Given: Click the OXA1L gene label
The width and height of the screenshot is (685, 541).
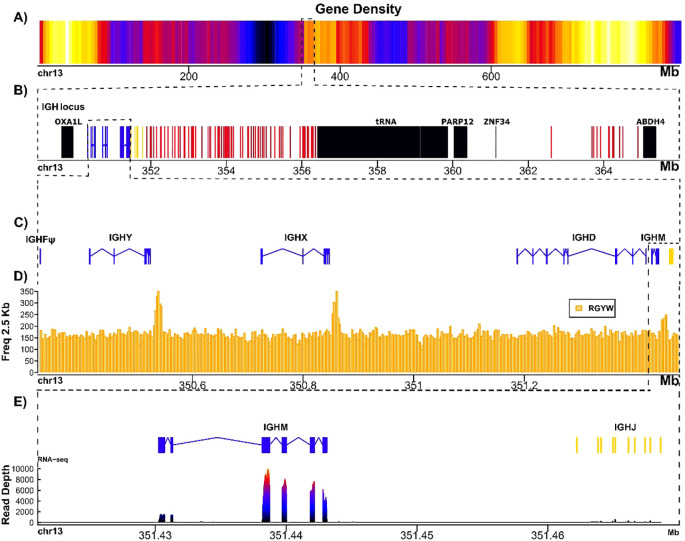Looking at the screenshot, I should 68,121.
